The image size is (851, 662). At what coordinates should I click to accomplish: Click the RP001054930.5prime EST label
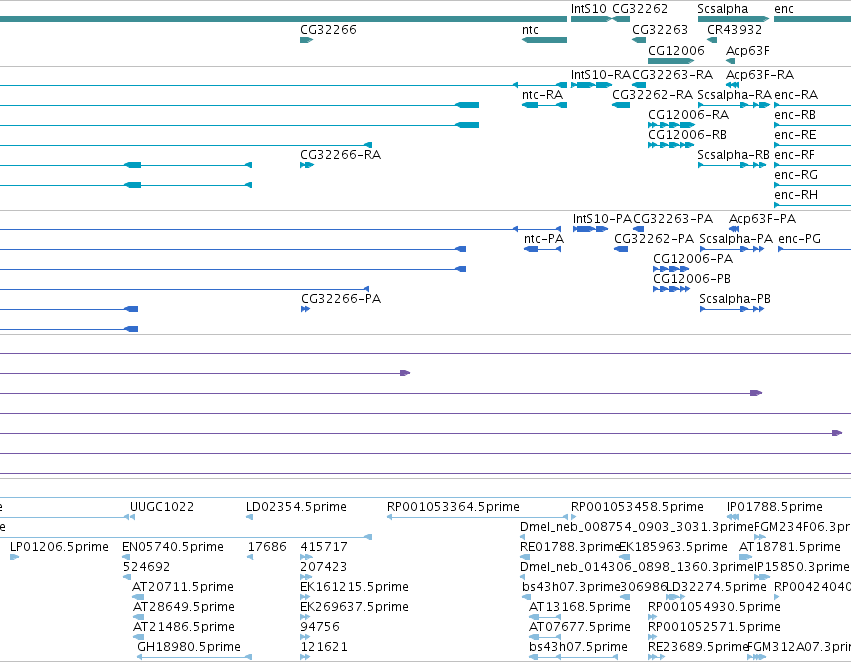[714, 608]
